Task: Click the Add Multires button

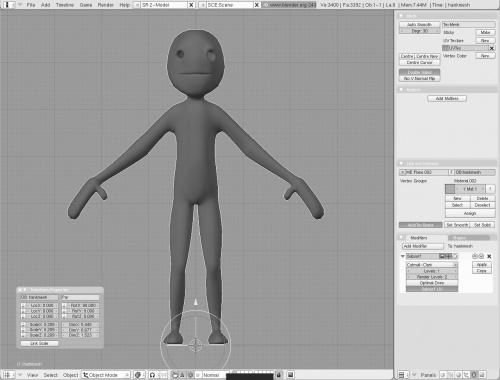Action: [x=447, y=98]
